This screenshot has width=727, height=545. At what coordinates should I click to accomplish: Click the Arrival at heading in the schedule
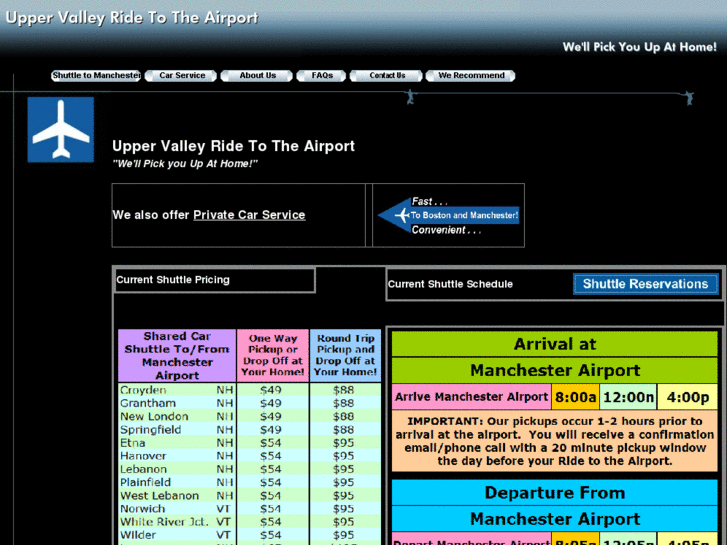click(x=555, y=344)
